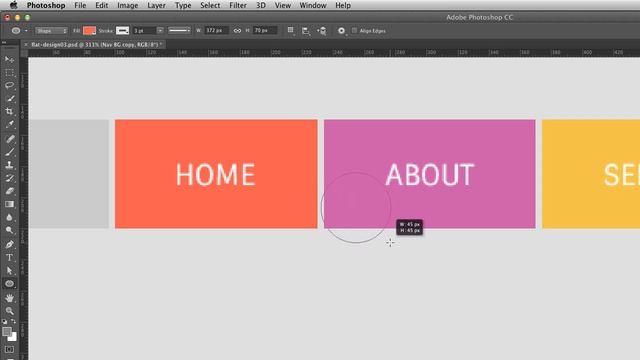Open the tool preset picker arrow
Screen dimensions: 640x360
[x=26, y=31]
